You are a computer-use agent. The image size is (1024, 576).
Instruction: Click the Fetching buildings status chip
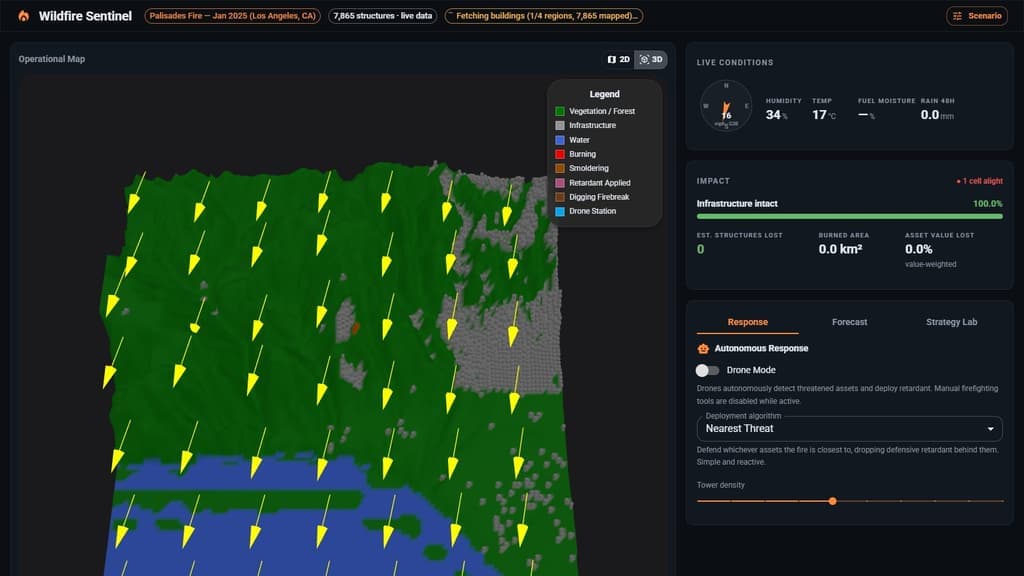(543, 16)
